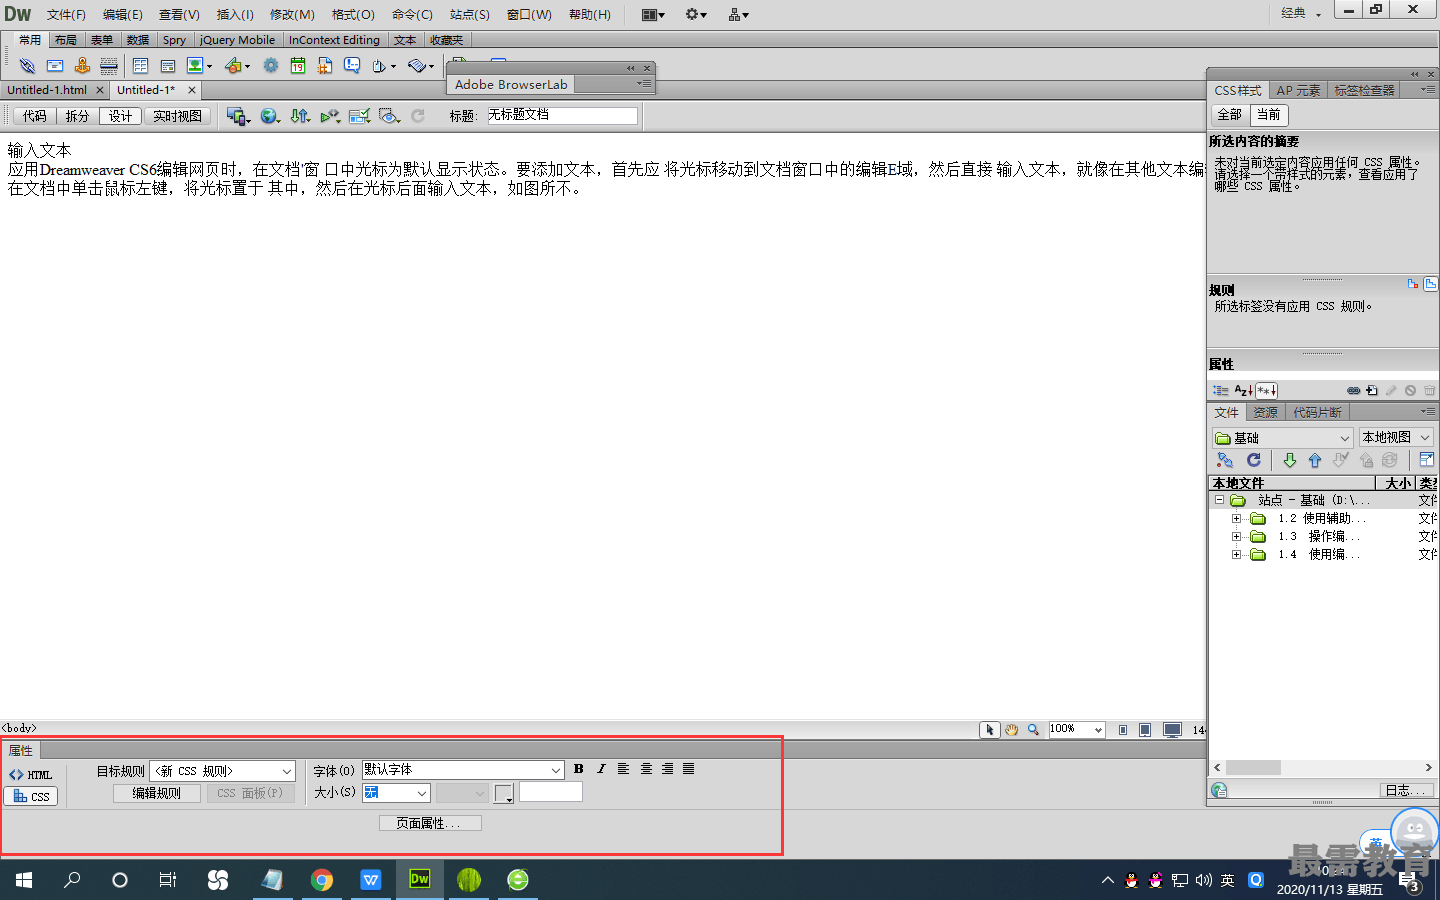Switch to the AP 元素 tab
1440x900 pixels.
click(x=1298, y=90)
